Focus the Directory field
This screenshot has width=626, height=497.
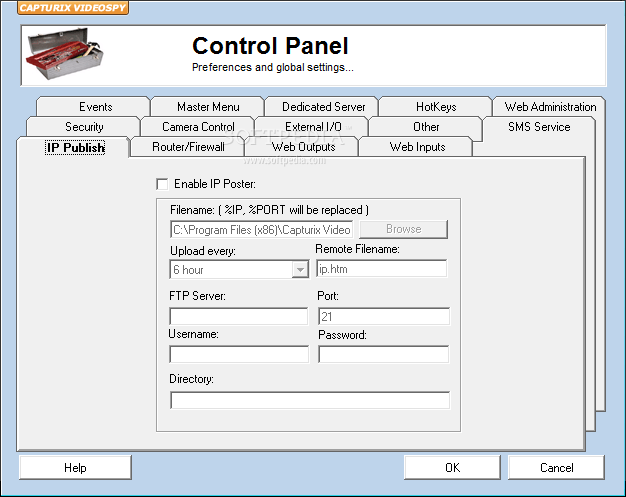[310, 400]
